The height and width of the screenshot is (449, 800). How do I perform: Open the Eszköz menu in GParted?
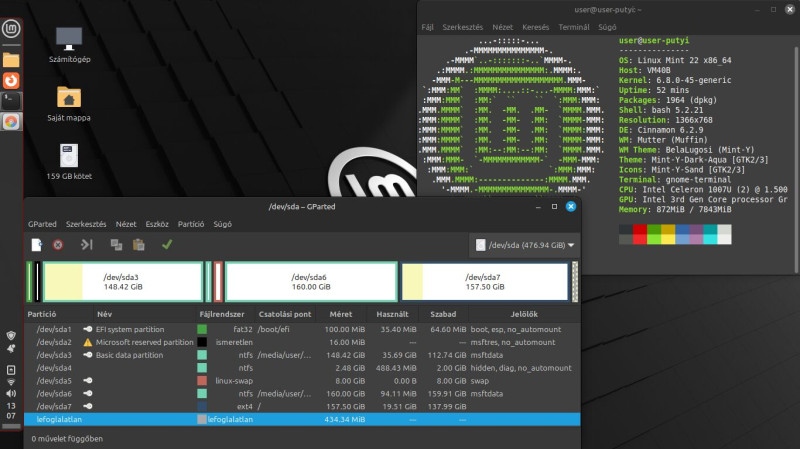(157, 224)
